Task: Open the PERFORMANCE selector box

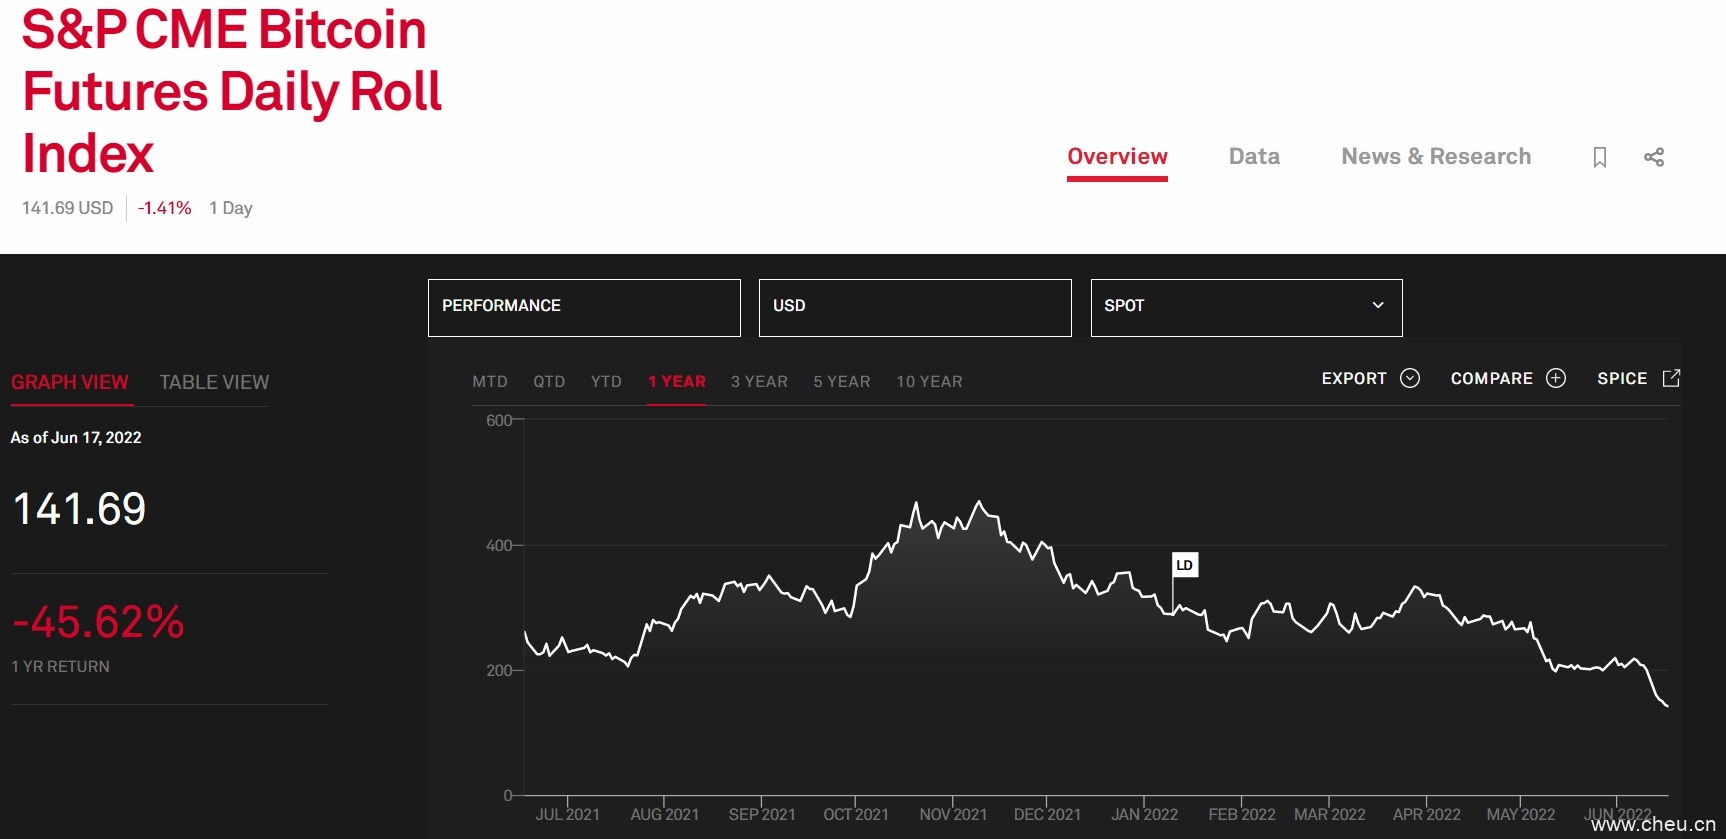Action: [x=584, y=307]
